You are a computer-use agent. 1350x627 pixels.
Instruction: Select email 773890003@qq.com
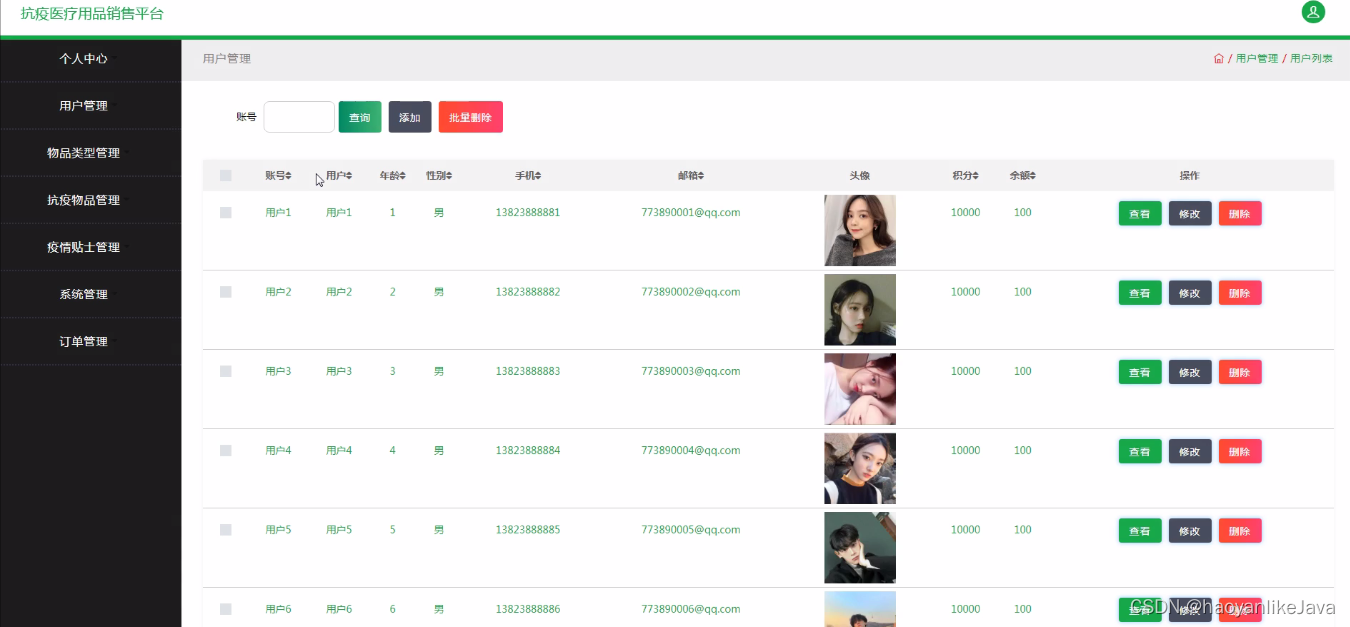click(x=691, y=371)
